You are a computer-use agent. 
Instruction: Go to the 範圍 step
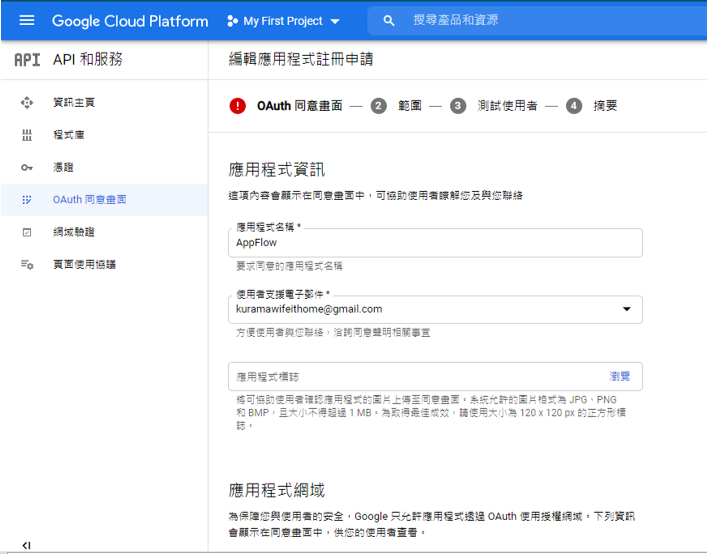click(410, 106)
